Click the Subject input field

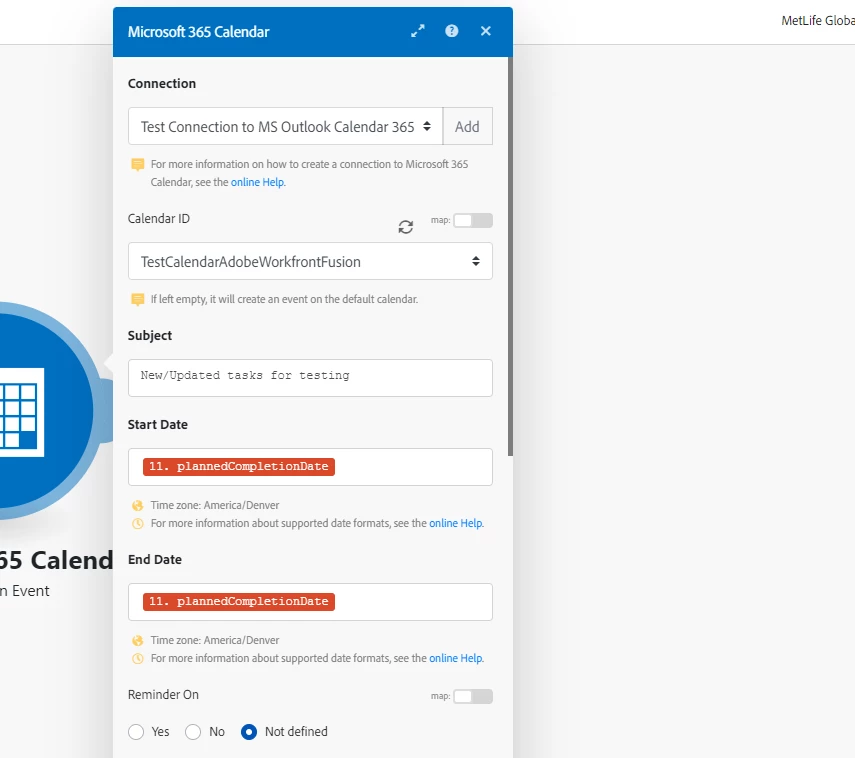(x=310, y=378)
